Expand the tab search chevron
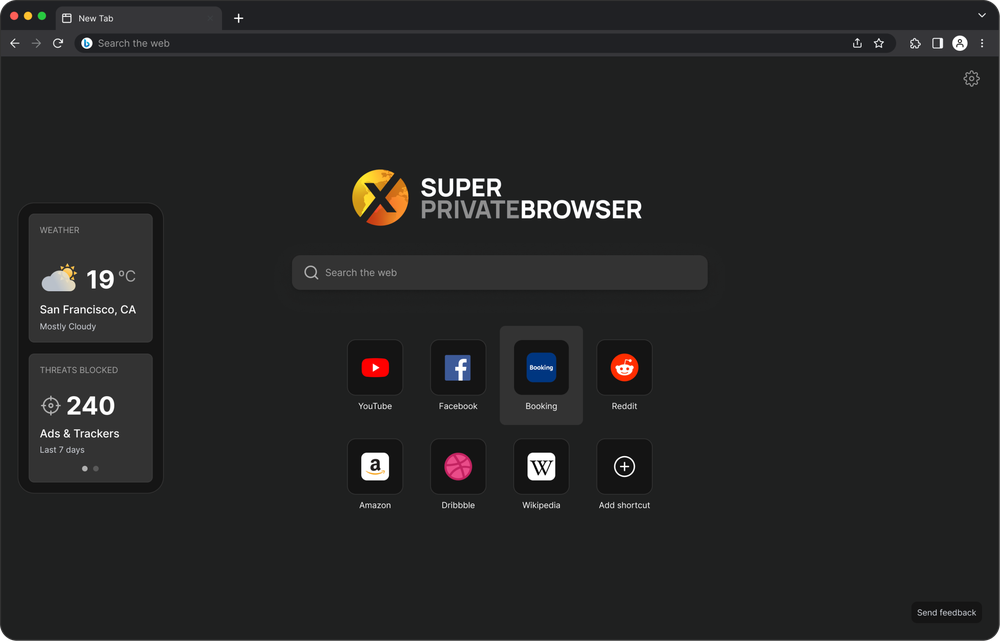 tap(982, 15)
